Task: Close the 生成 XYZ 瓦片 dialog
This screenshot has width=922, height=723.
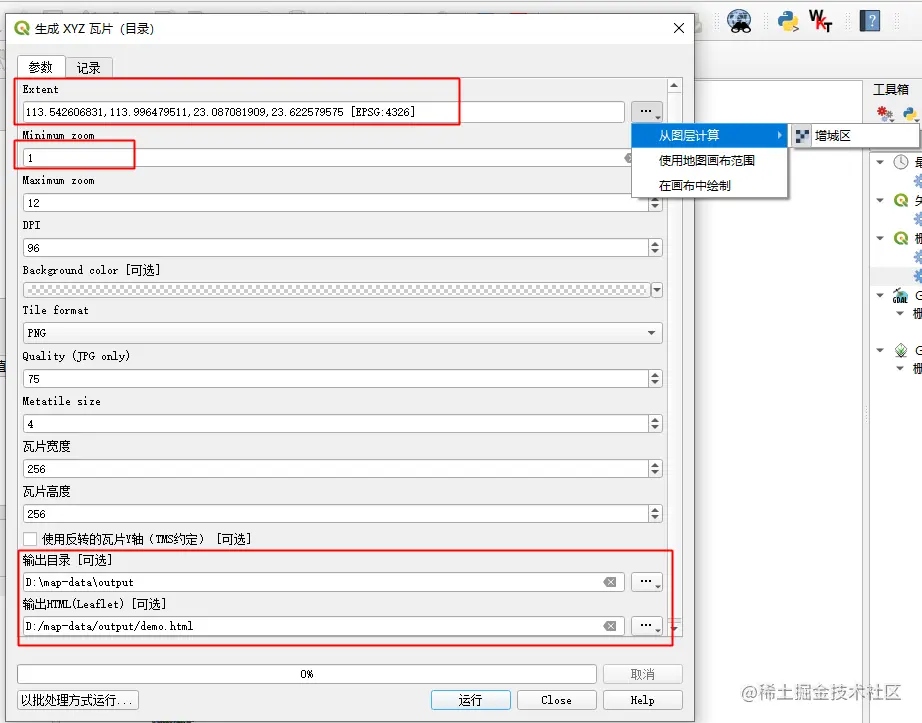Action: [x=679, y=28]
